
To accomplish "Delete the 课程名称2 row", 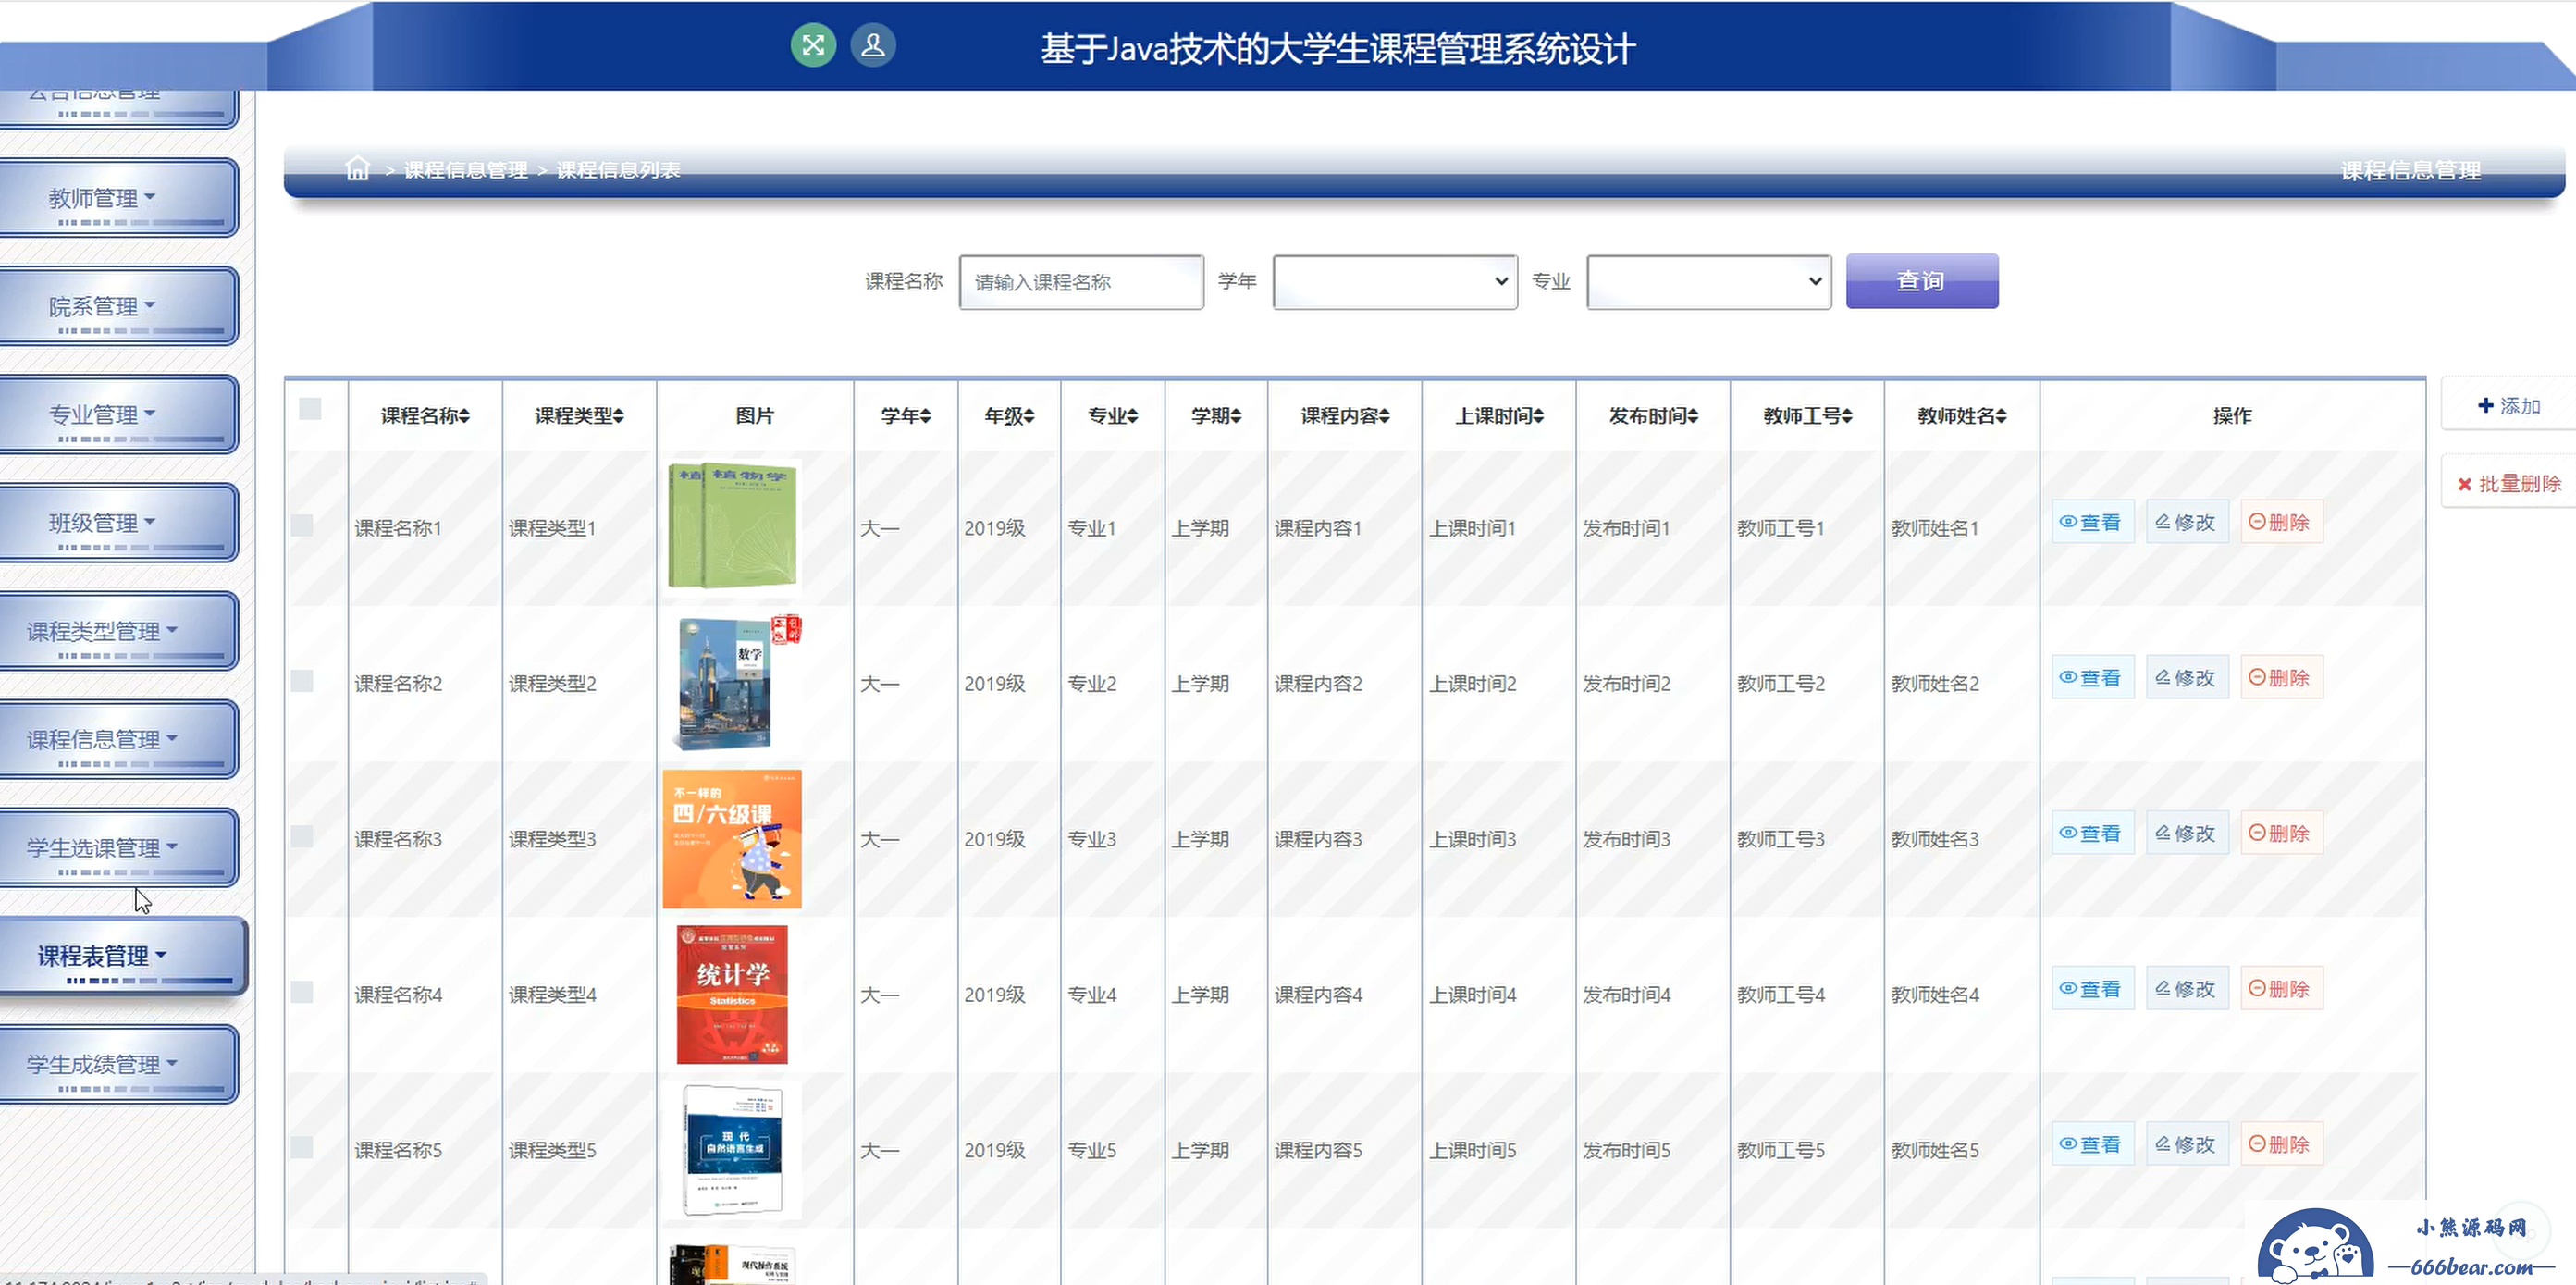I will click(x=2281, y=677).
